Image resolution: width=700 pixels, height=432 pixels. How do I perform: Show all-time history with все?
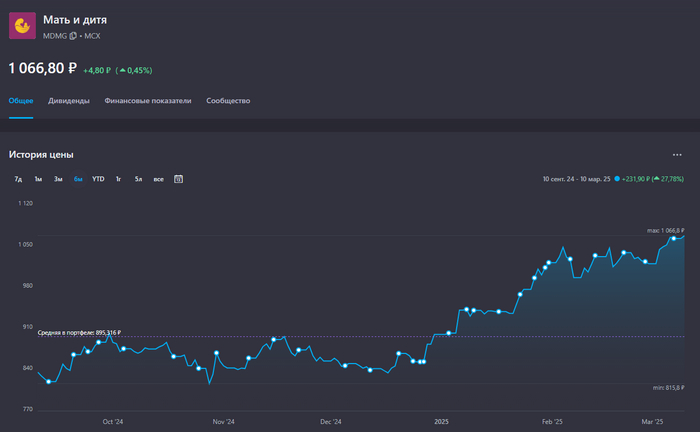coord(158,179)
